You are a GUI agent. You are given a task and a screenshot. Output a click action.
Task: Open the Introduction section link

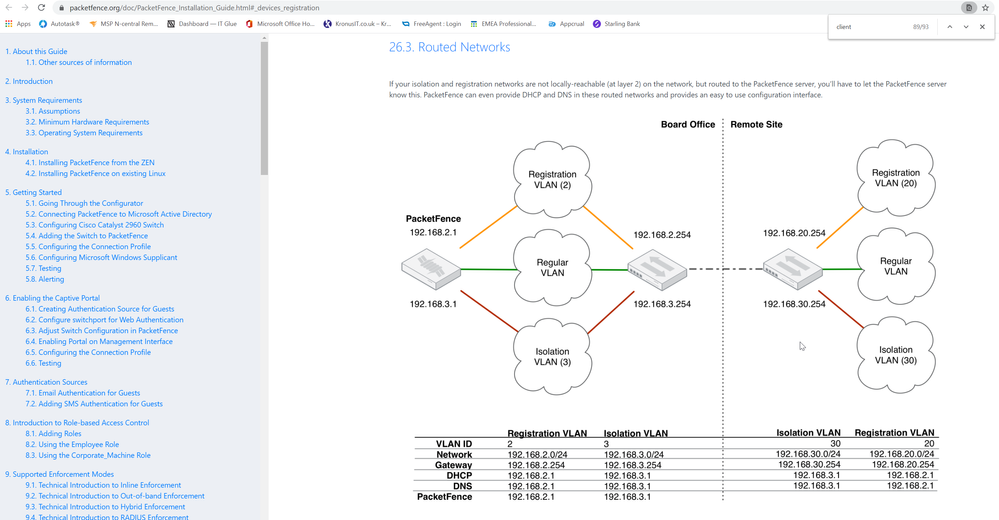point(29,82)
